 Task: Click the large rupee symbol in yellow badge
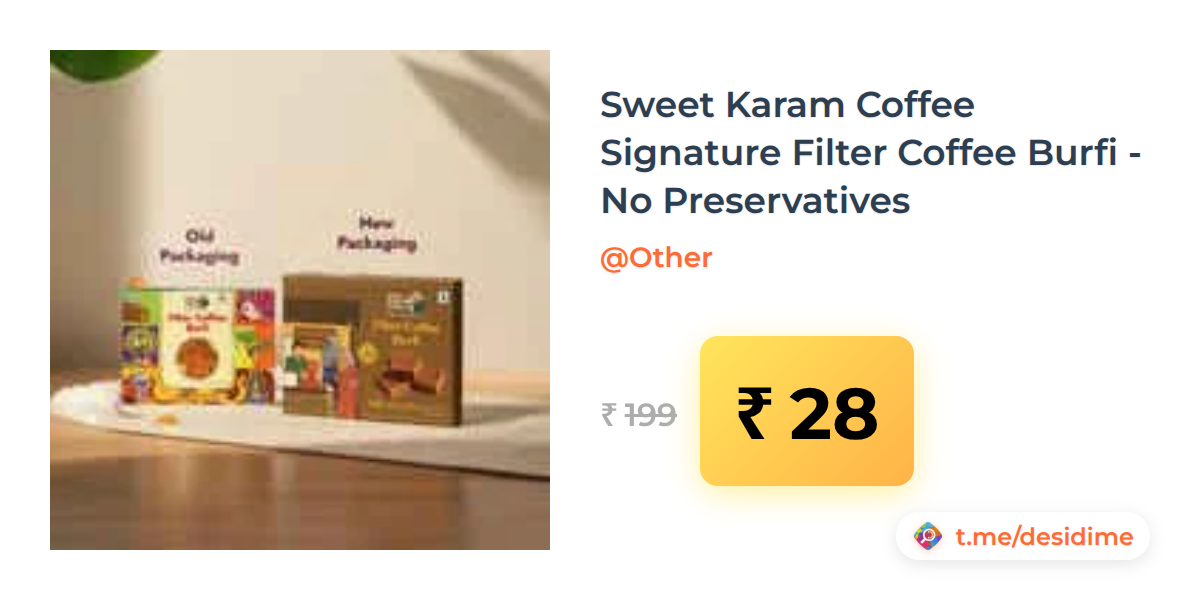pyautogui.click(x=755, y=413)
